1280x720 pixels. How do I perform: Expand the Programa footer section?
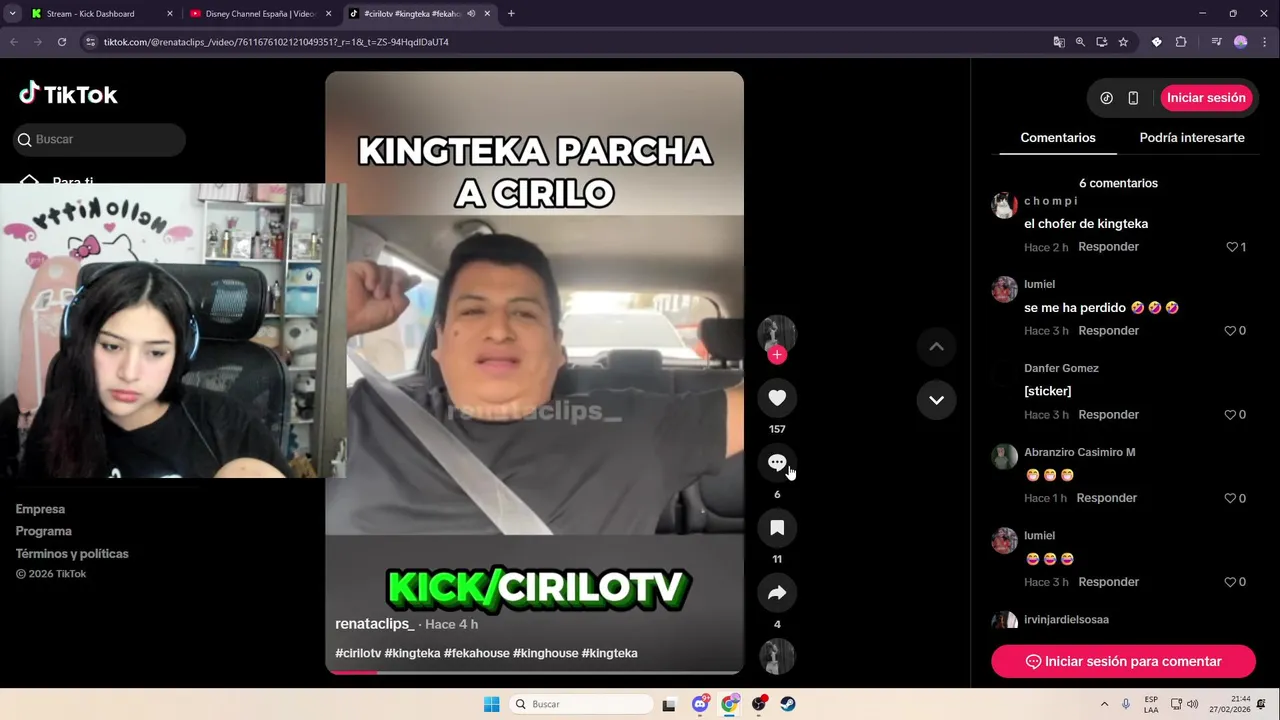tap(44, 531)
